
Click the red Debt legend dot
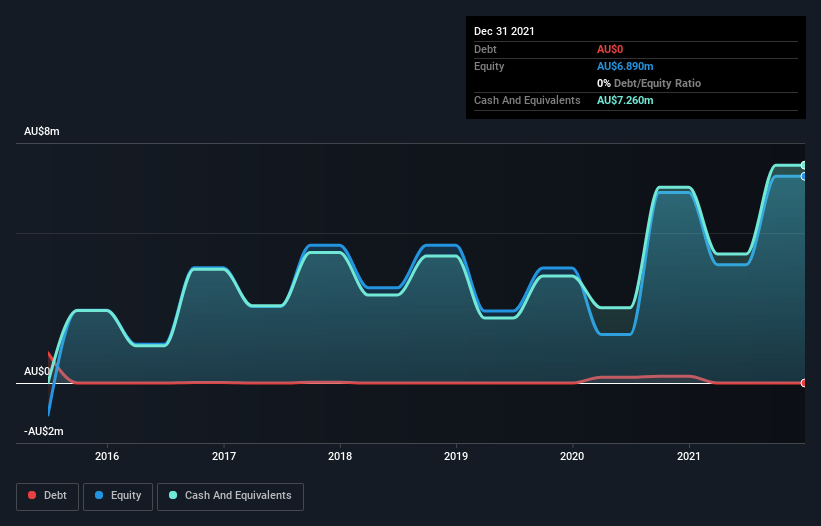coord(32,495)
